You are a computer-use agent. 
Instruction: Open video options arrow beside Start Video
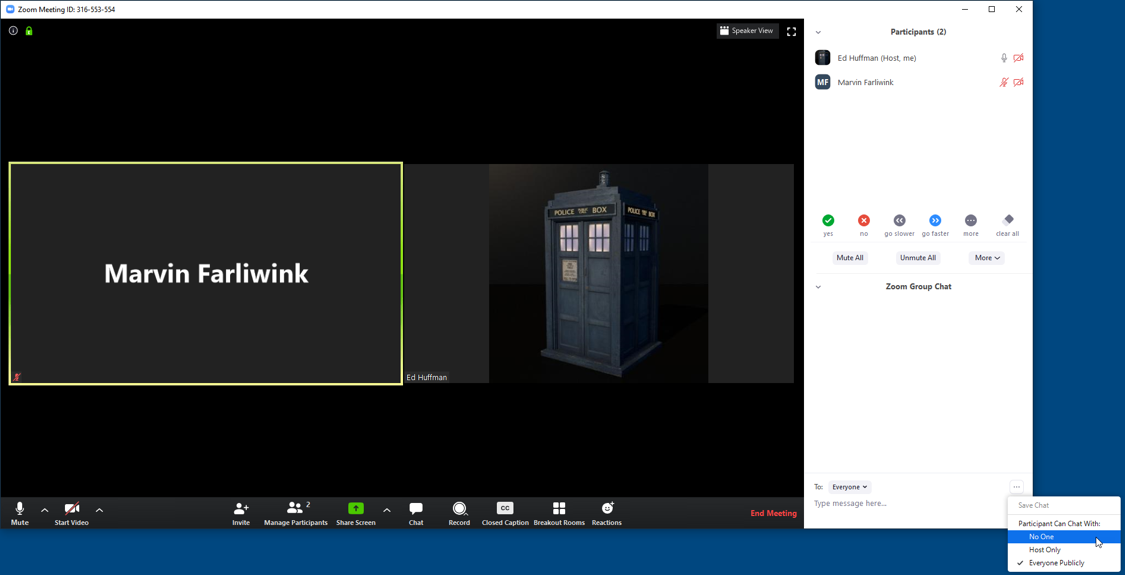[x=100, y=510]
